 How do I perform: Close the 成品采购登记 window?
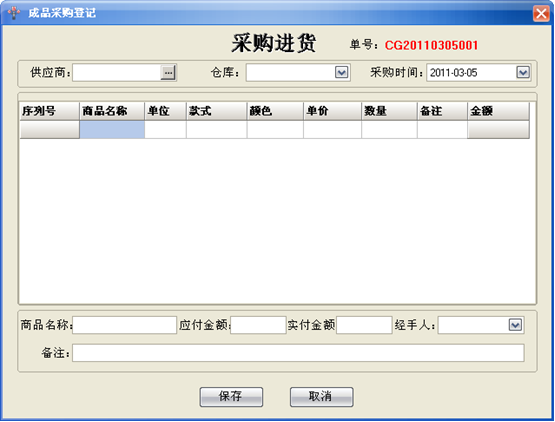(x=541, y=14)
